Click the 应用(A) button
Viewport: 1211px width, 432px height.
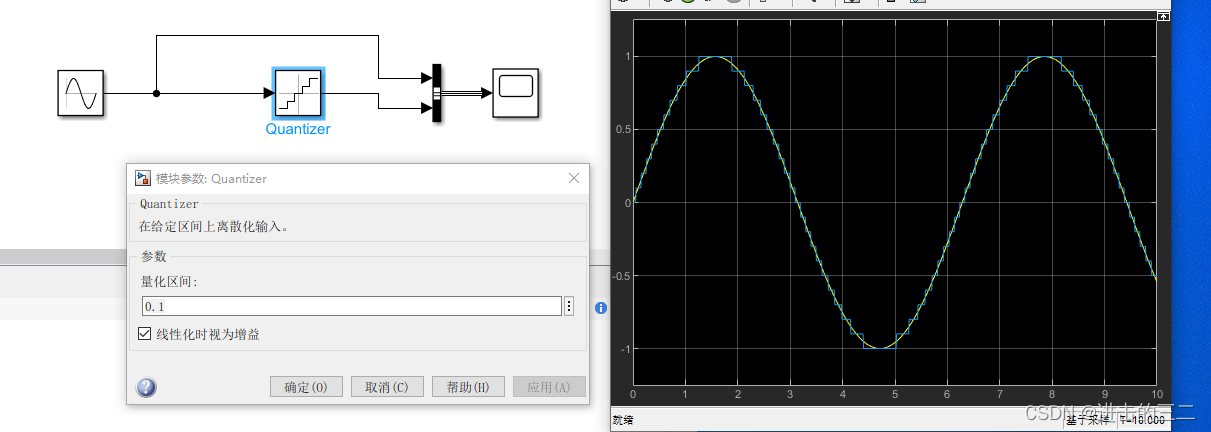point(549,387)
